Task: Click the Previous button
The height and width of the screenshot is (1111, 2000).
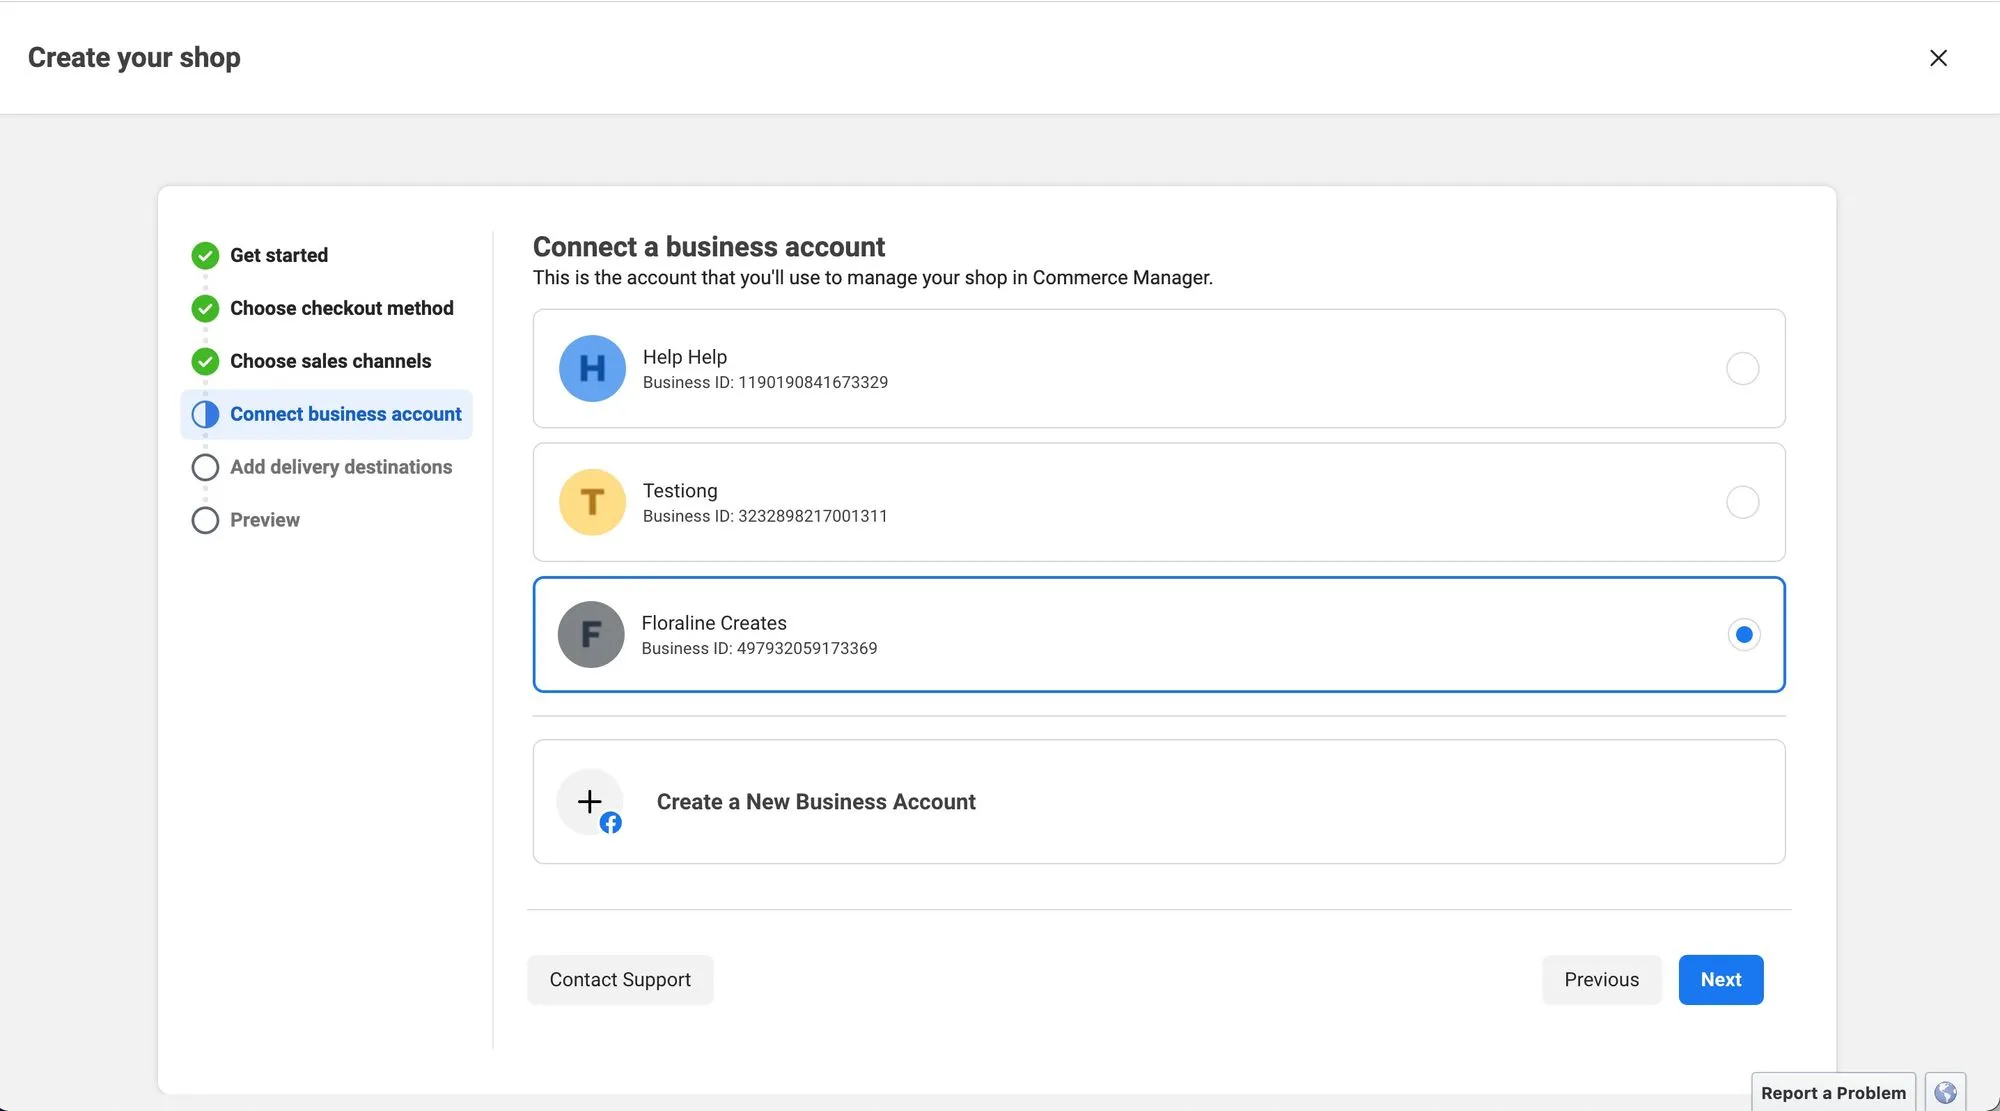Action: click(x=1601, y=980)
